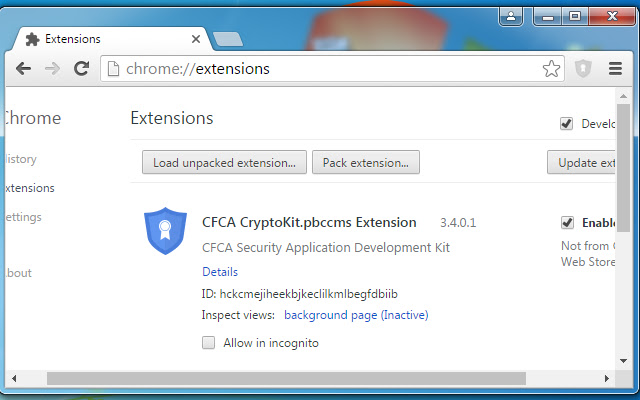Open a new tab with the tab button
The width and height of the screenshot is (640, 400).
(x=228, y=39)
